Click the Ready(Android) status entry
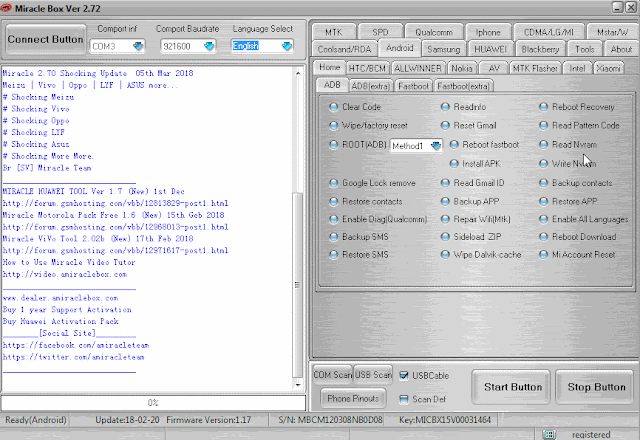 (x=36, y=420)
